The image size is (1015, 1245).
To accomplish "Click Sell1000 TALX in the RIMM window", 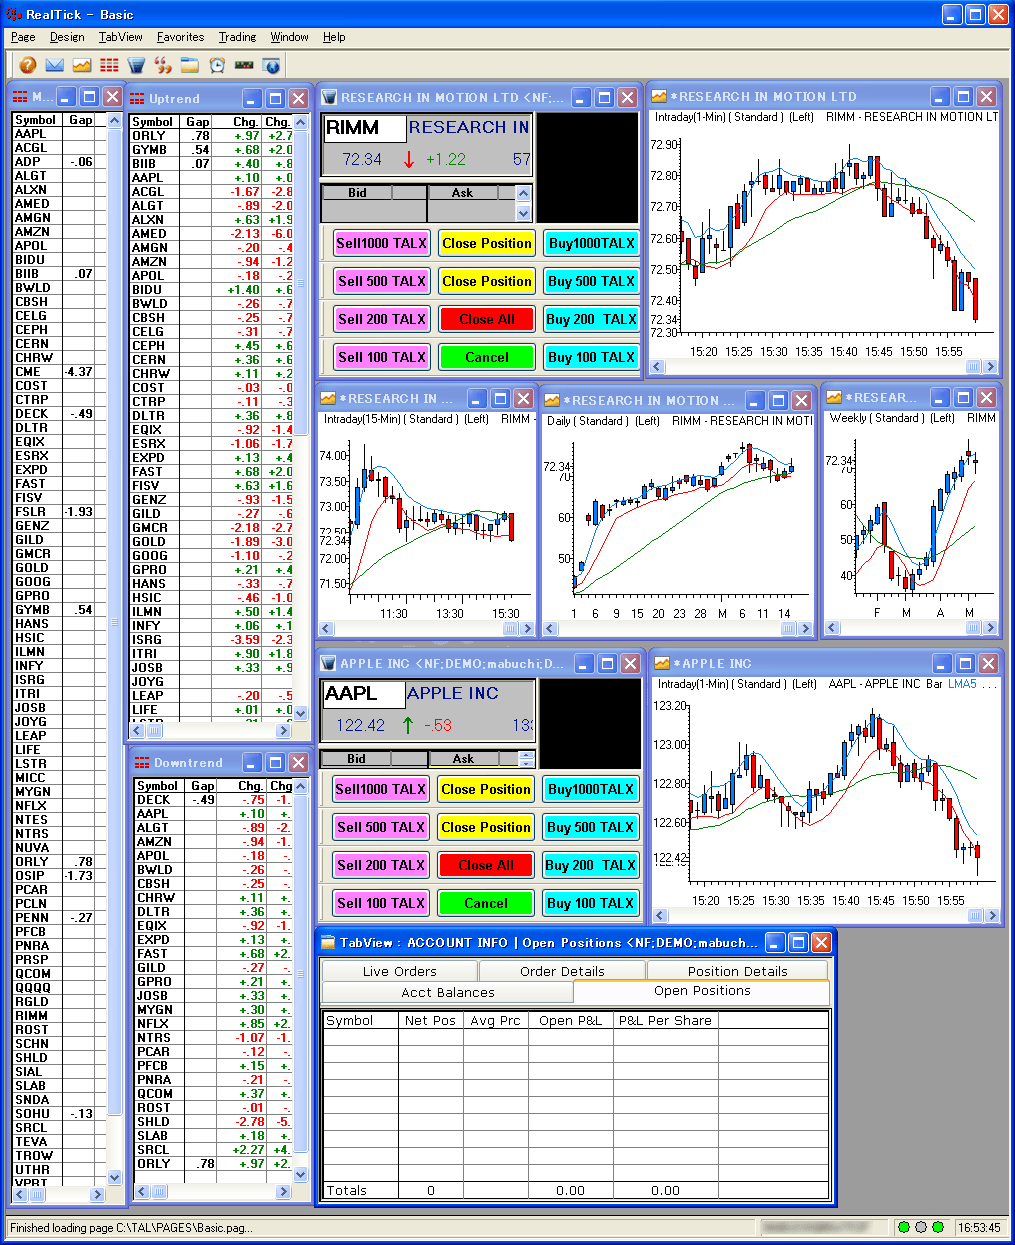I will [381, 243].
